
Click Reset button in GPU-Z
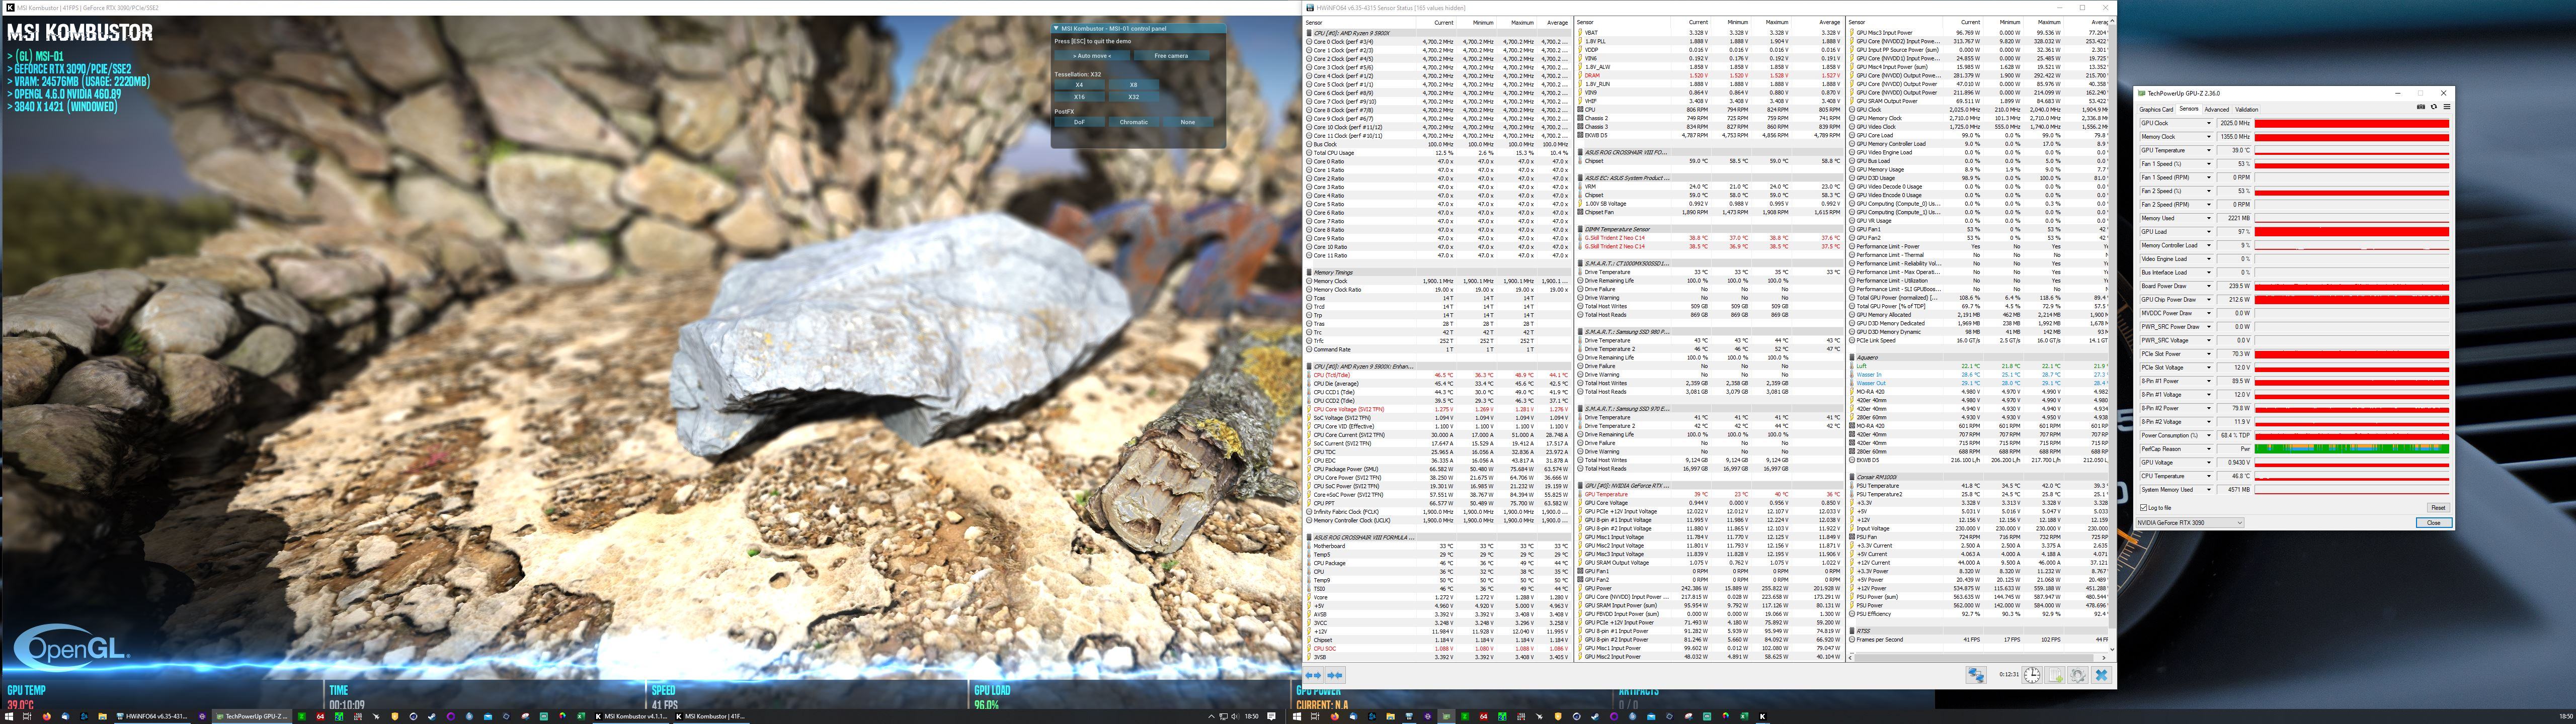(2438, 507)
